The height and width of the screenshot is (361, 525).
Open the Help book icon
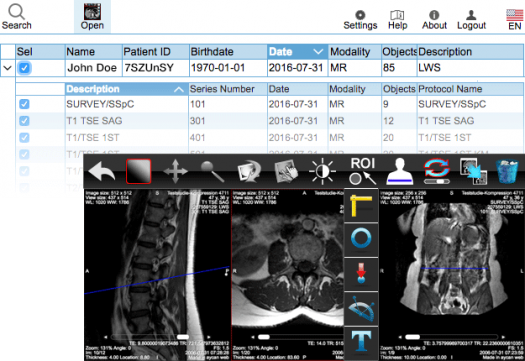(x=397, y=15)
